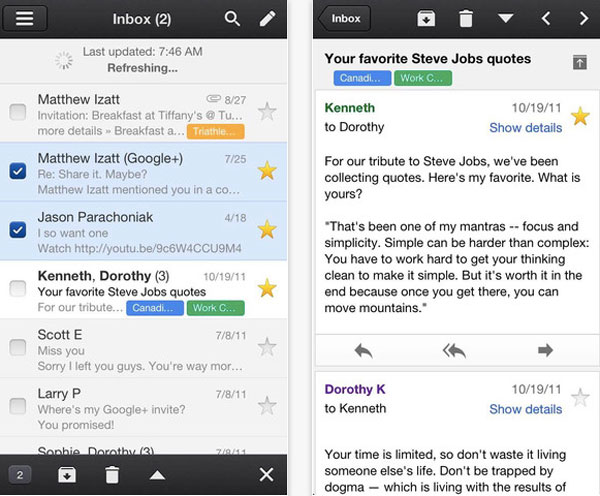
Task: Delete selected emails using bottom trash icon
Action: [112, 474]
